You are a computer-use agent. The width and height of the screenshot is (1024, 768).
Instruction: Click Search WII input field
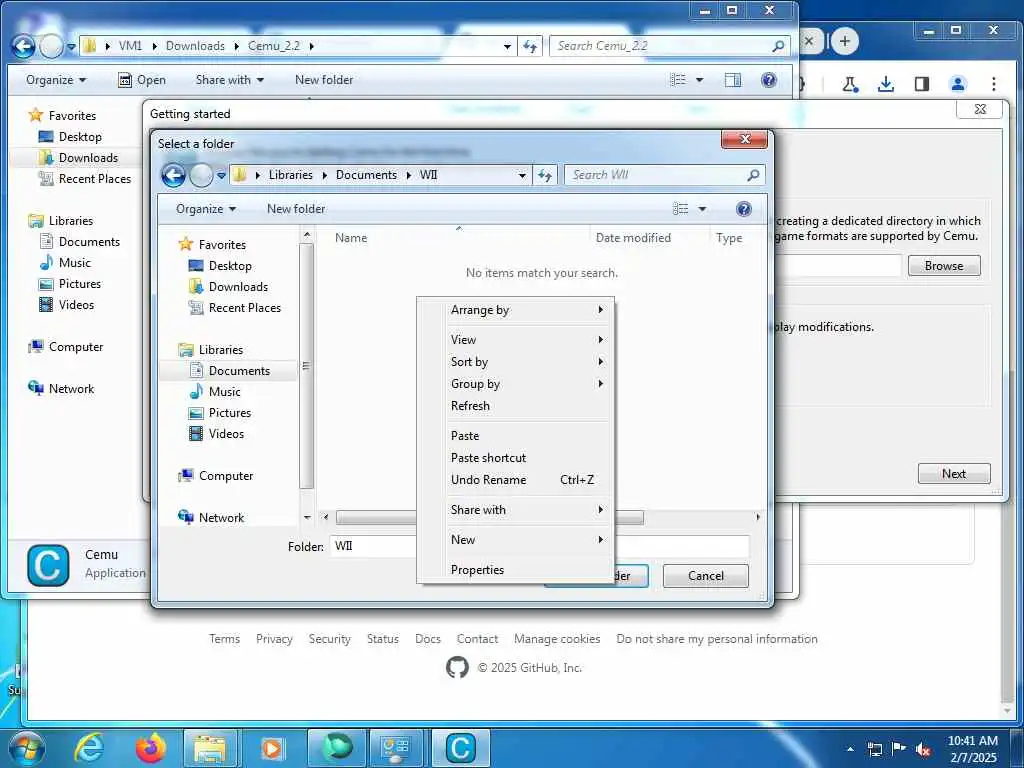(x=656, y=175)
